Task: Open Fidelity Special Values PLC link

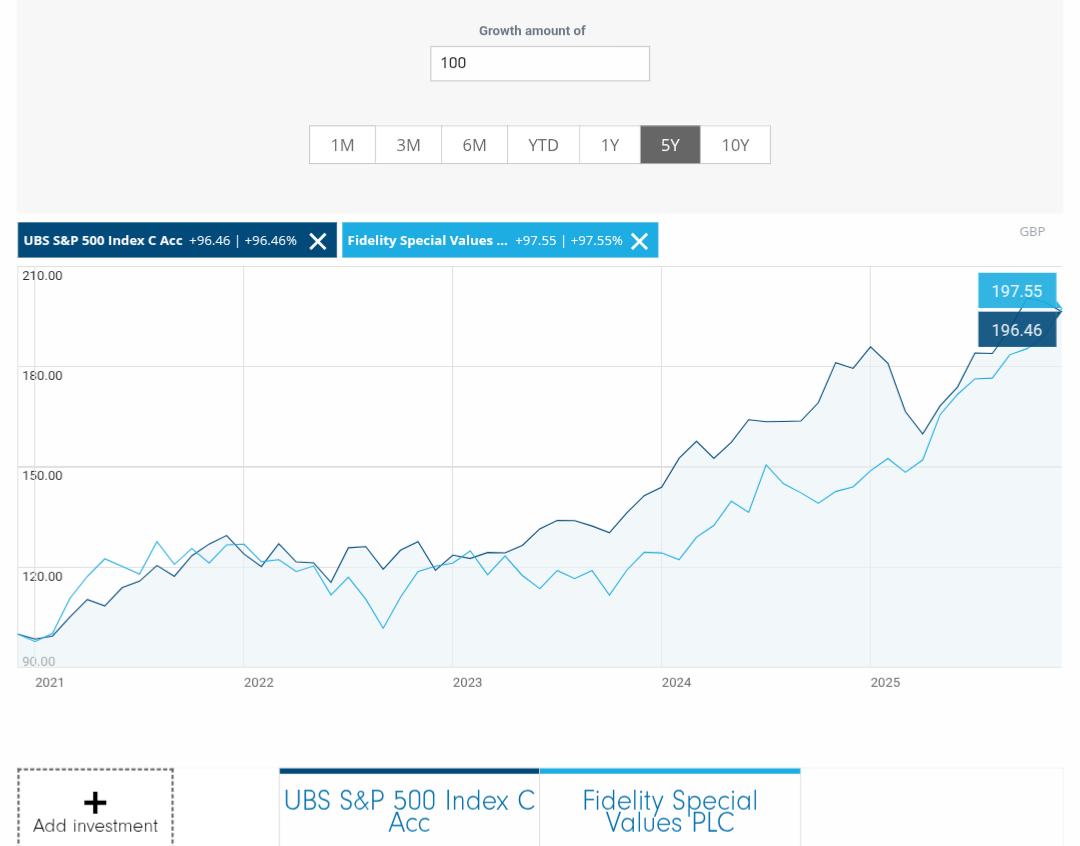Action: coord(670,812)
